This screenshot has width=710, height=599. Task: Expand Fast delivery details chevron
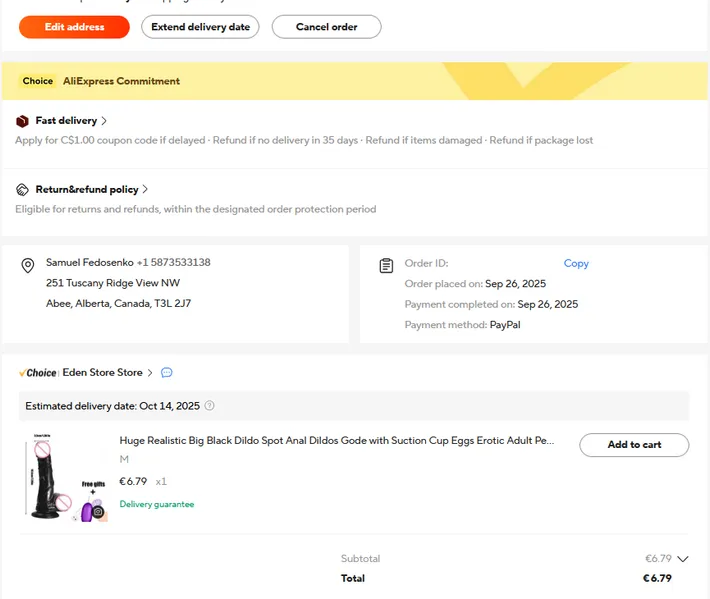(104, 121)
